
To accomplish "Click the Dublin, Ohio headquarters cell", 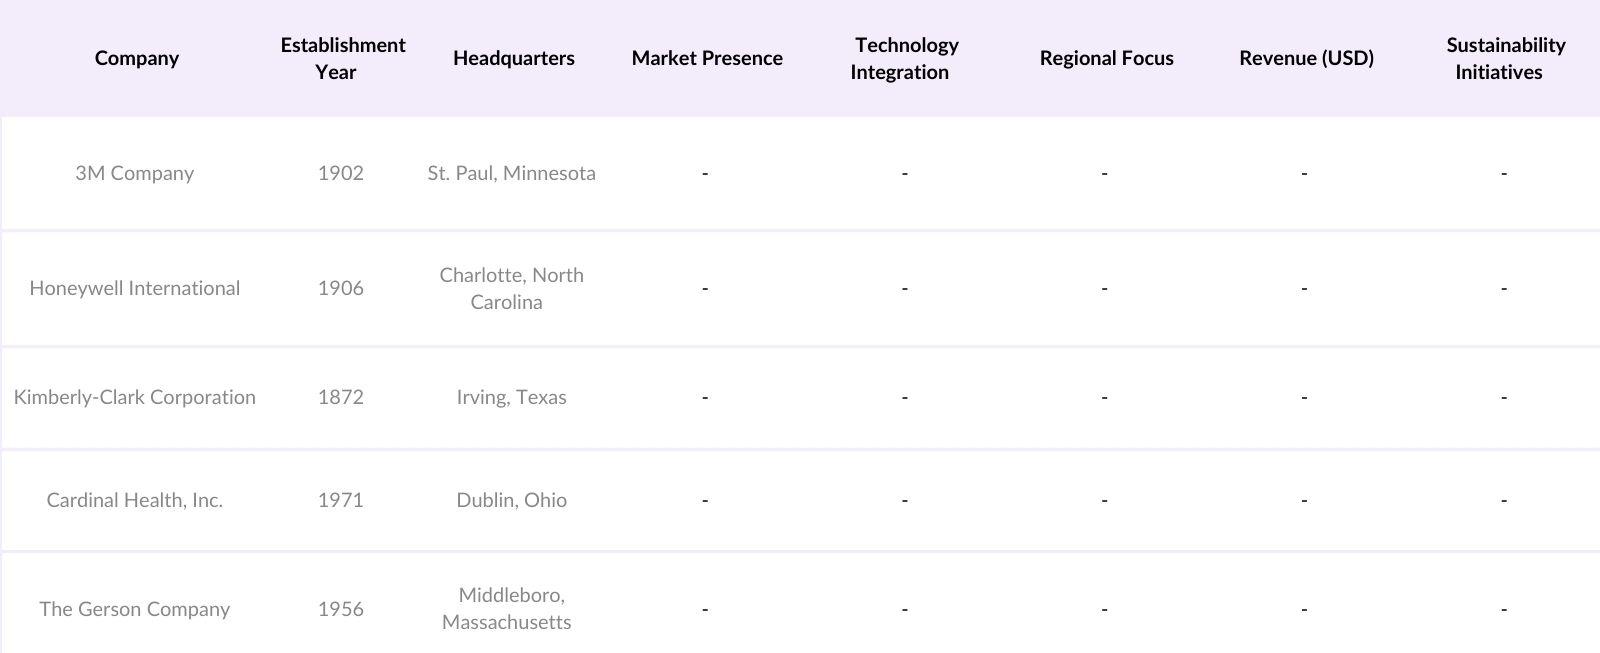I will [511, 500].
